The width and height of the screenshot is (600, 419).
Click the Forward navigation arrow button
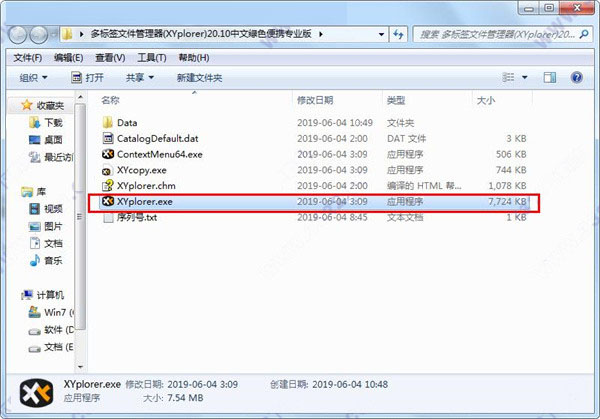pos(39,35)
